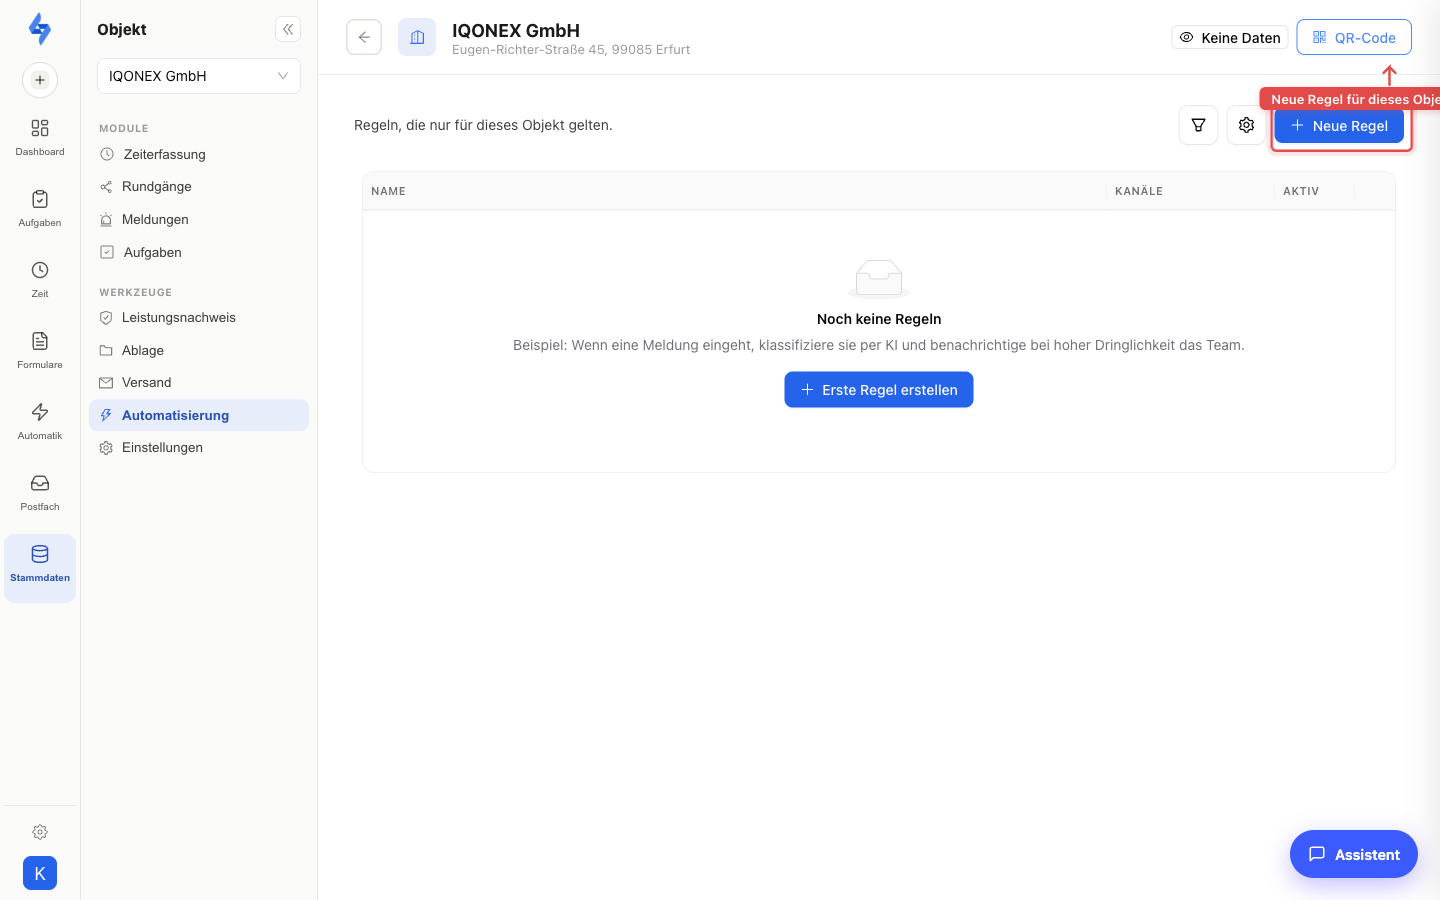Open rules settings gear button
This screenshot has height=900, width=1440.
(1246, 125)
